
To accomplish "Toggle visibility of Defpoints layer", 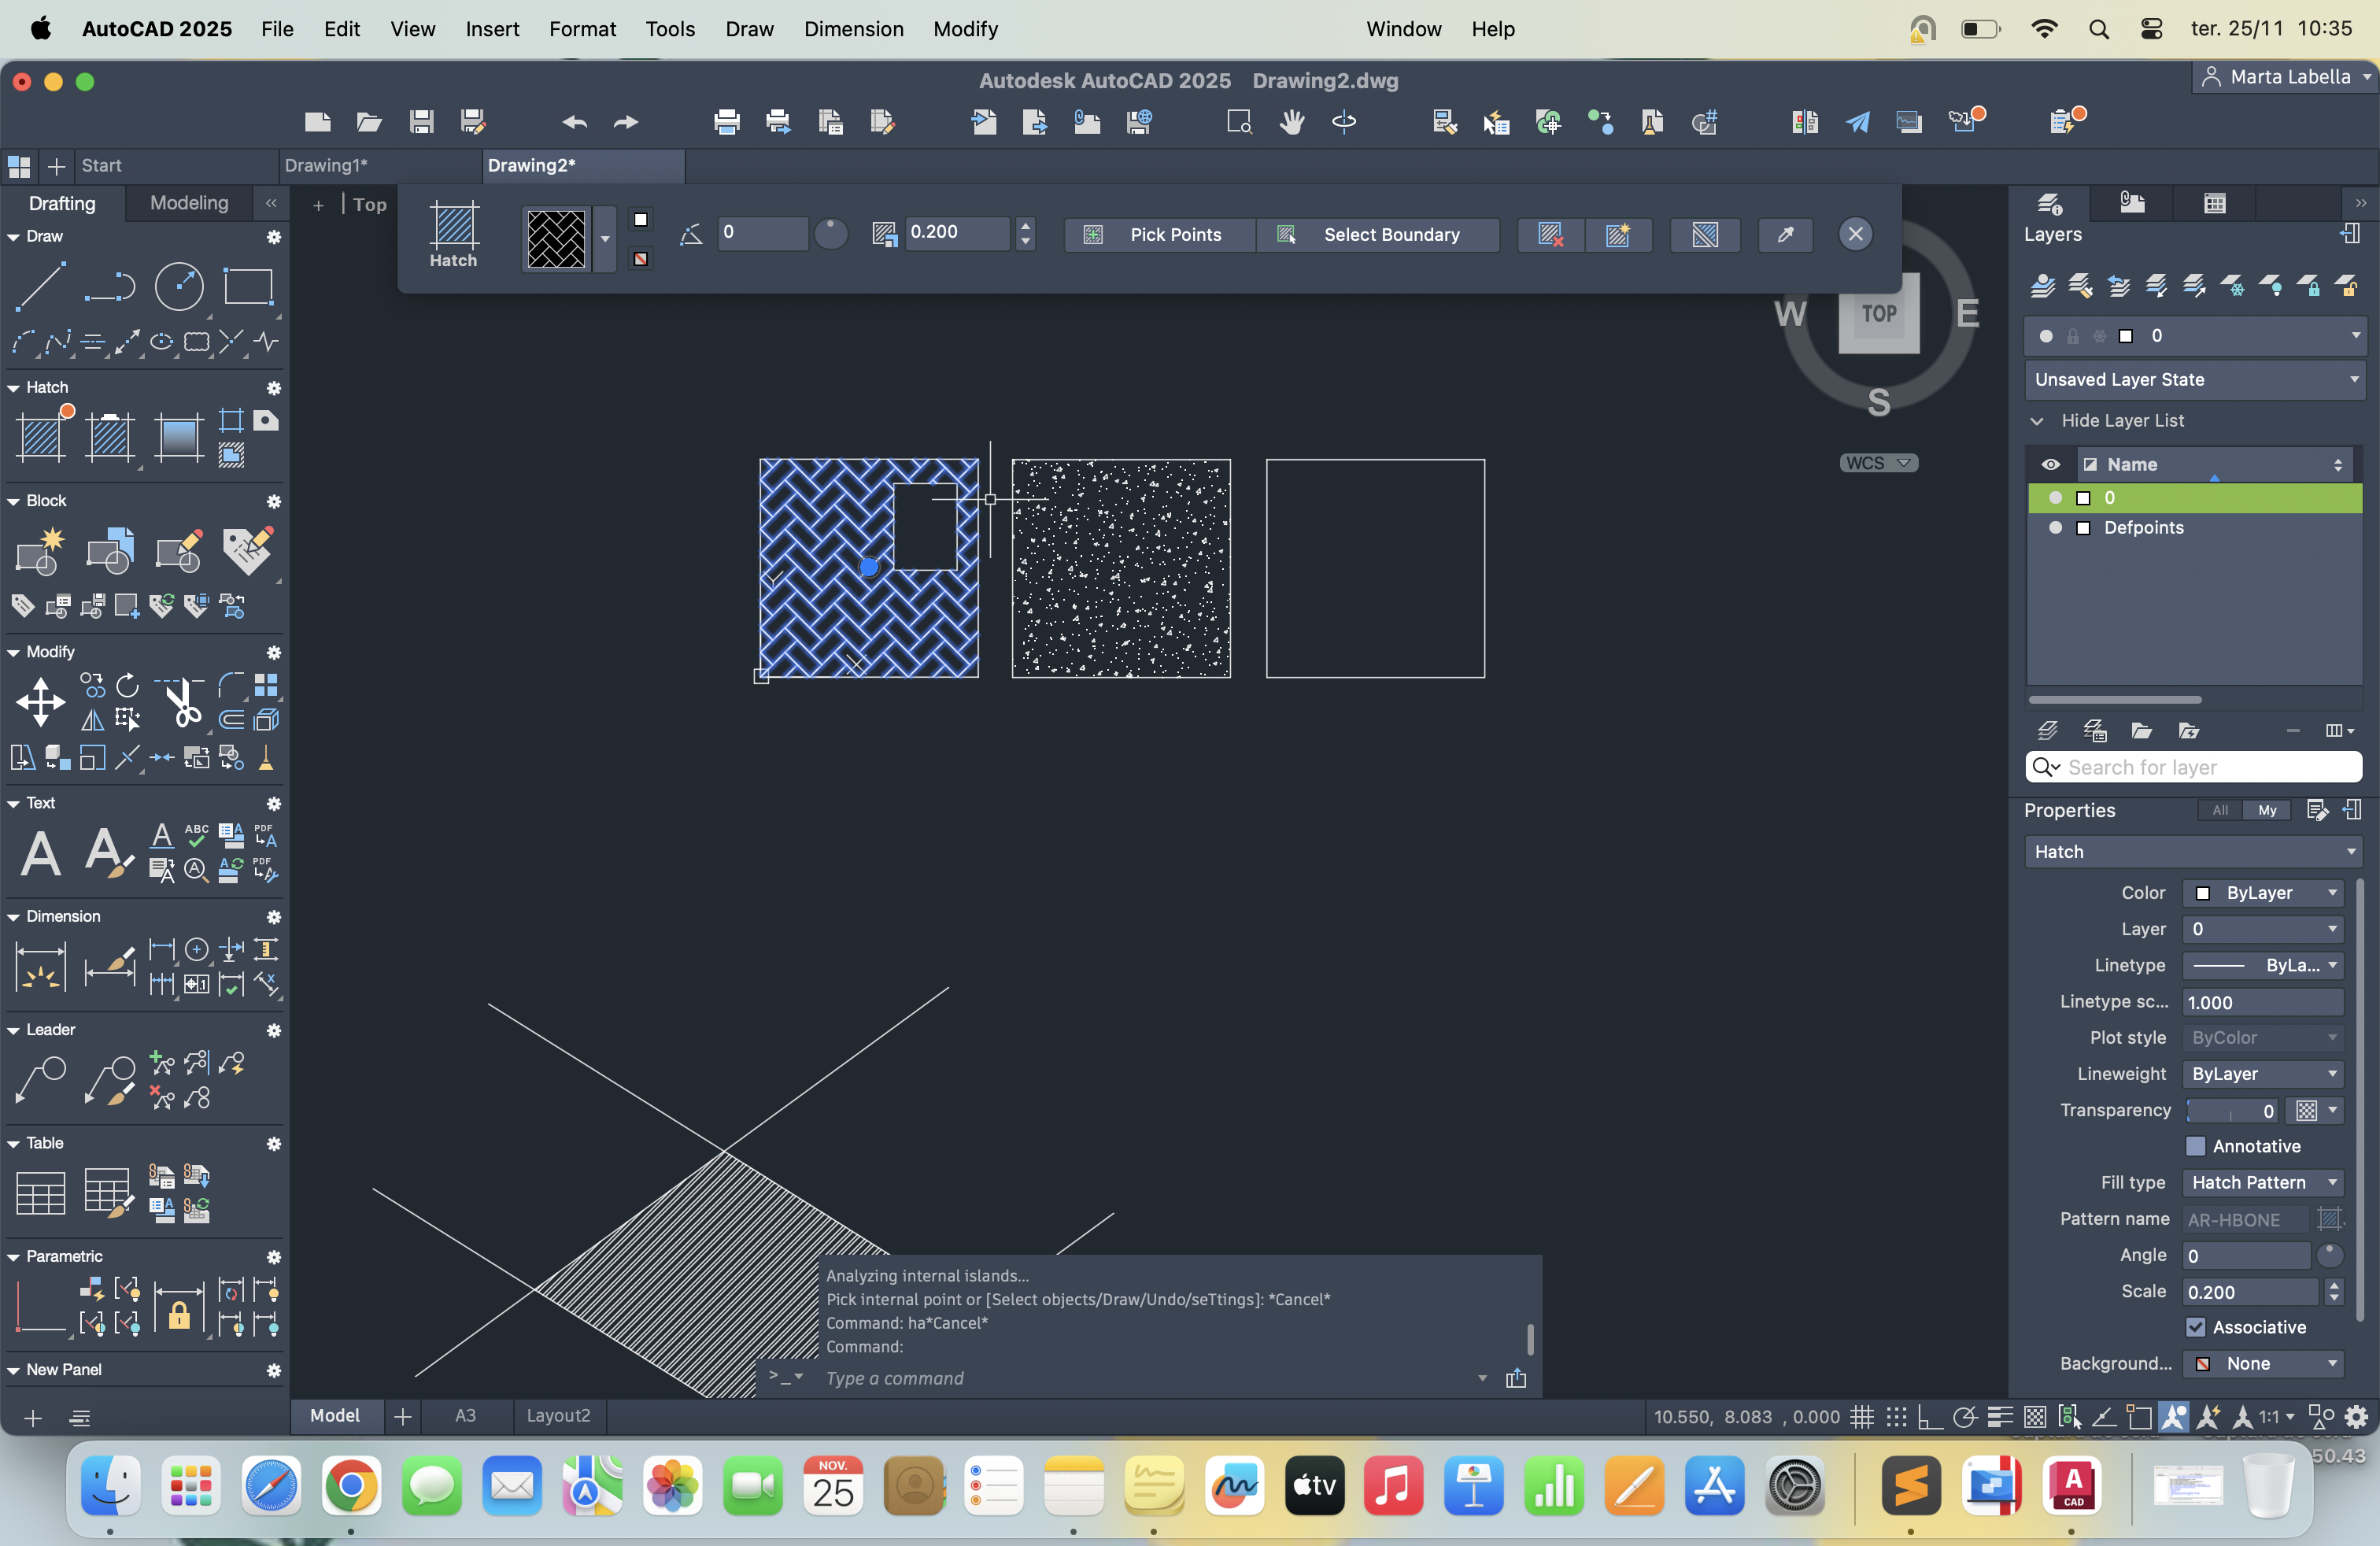I will (x=2055, y=528).
